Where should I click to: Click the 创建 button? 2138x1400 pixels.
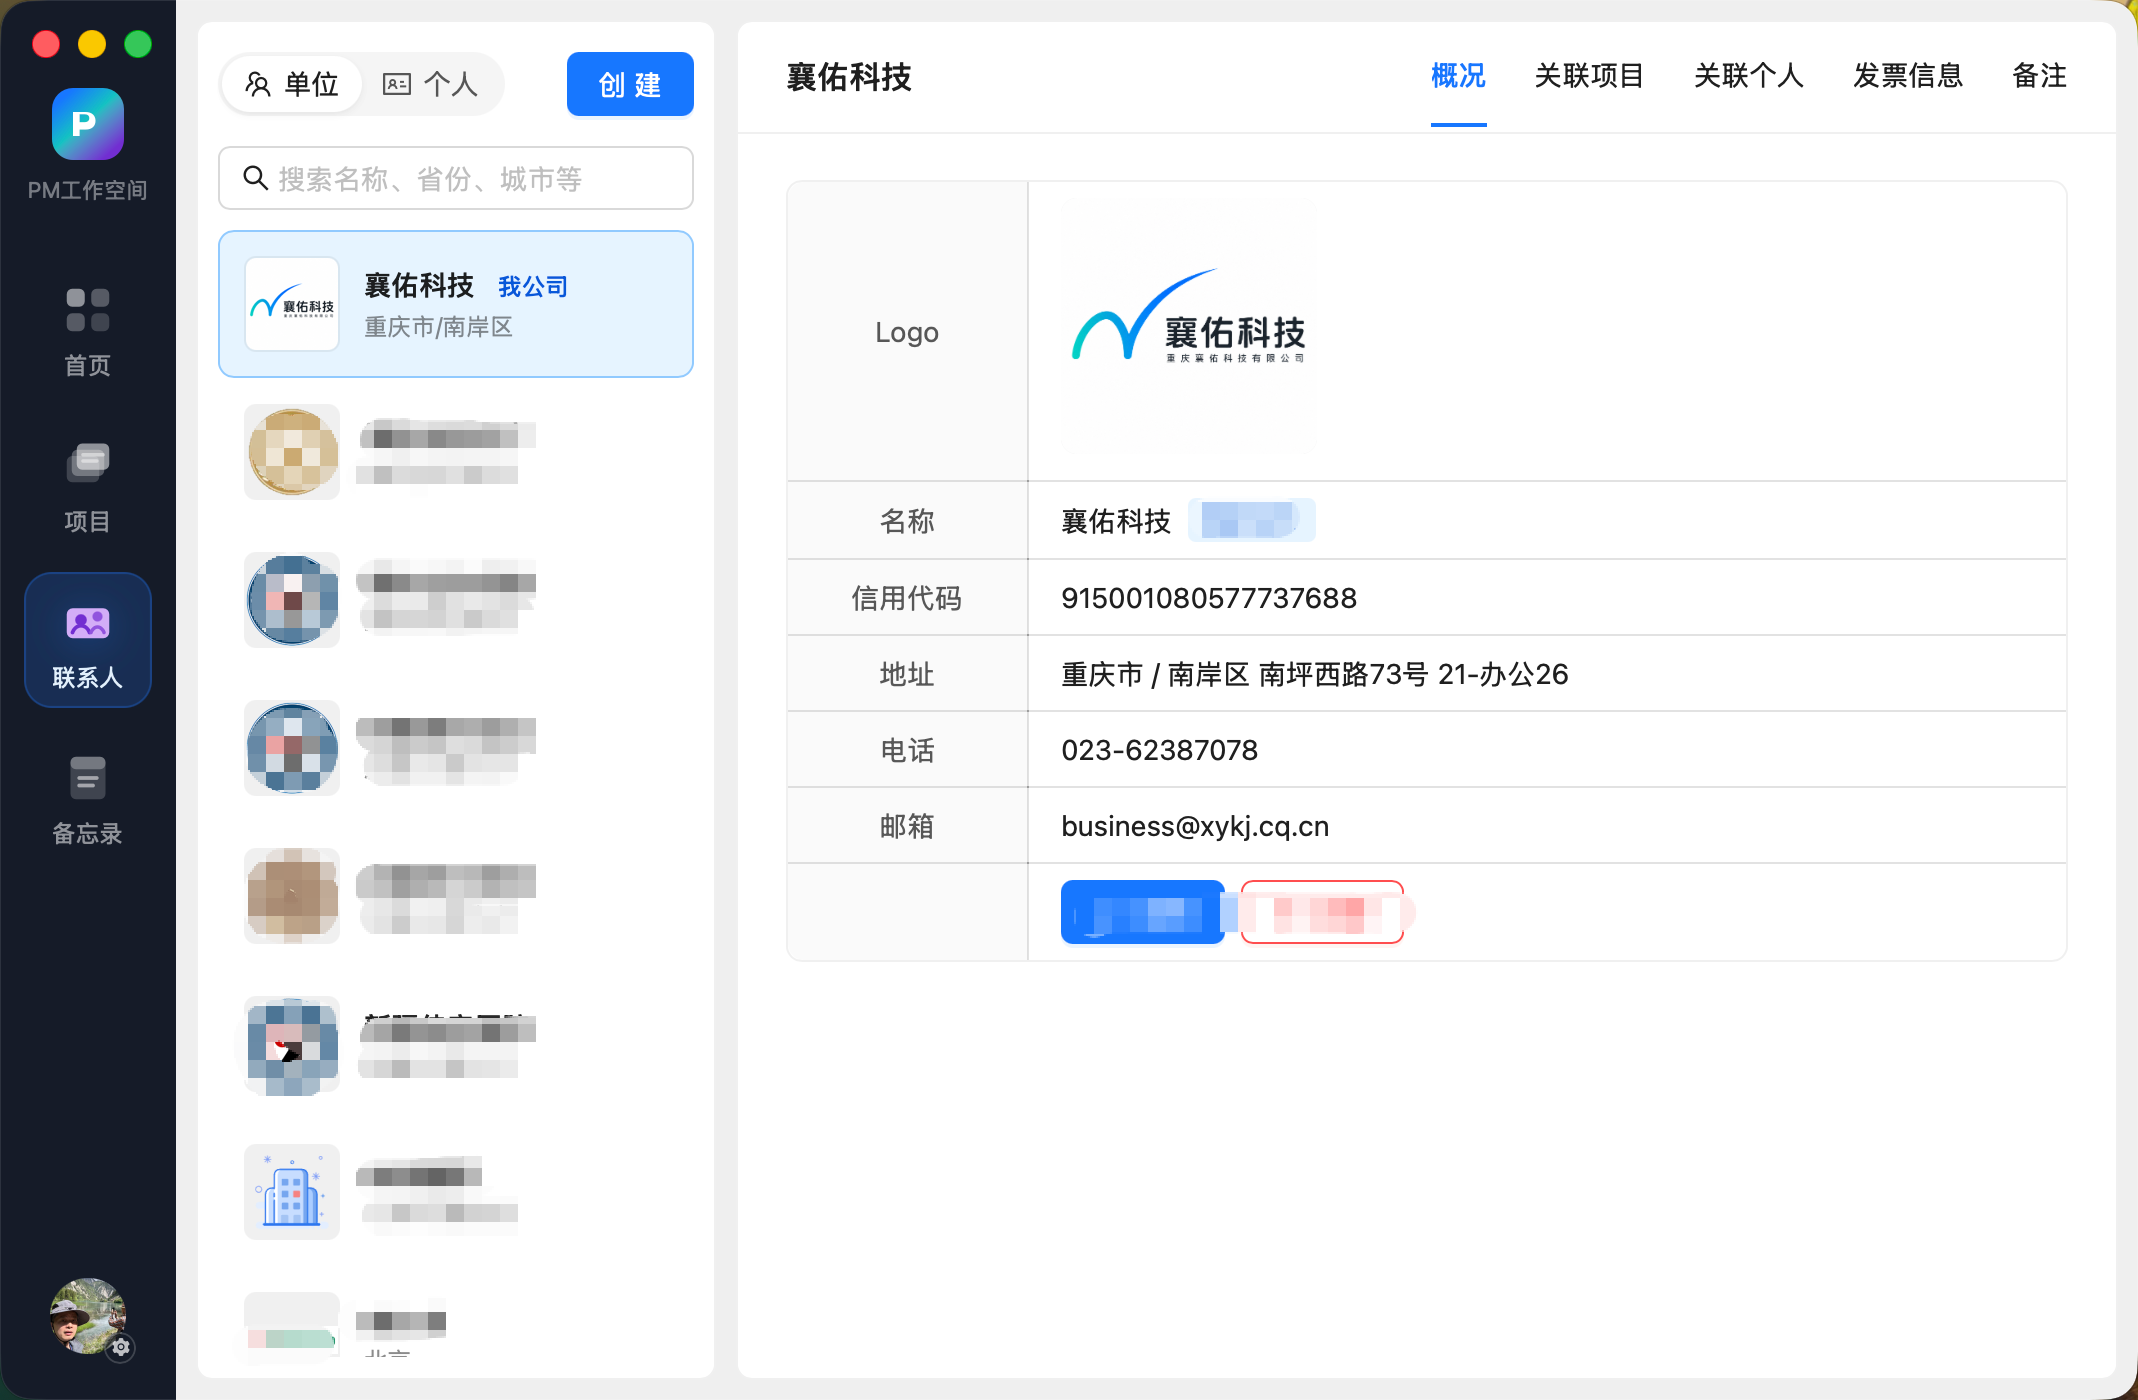pos(630,84)
